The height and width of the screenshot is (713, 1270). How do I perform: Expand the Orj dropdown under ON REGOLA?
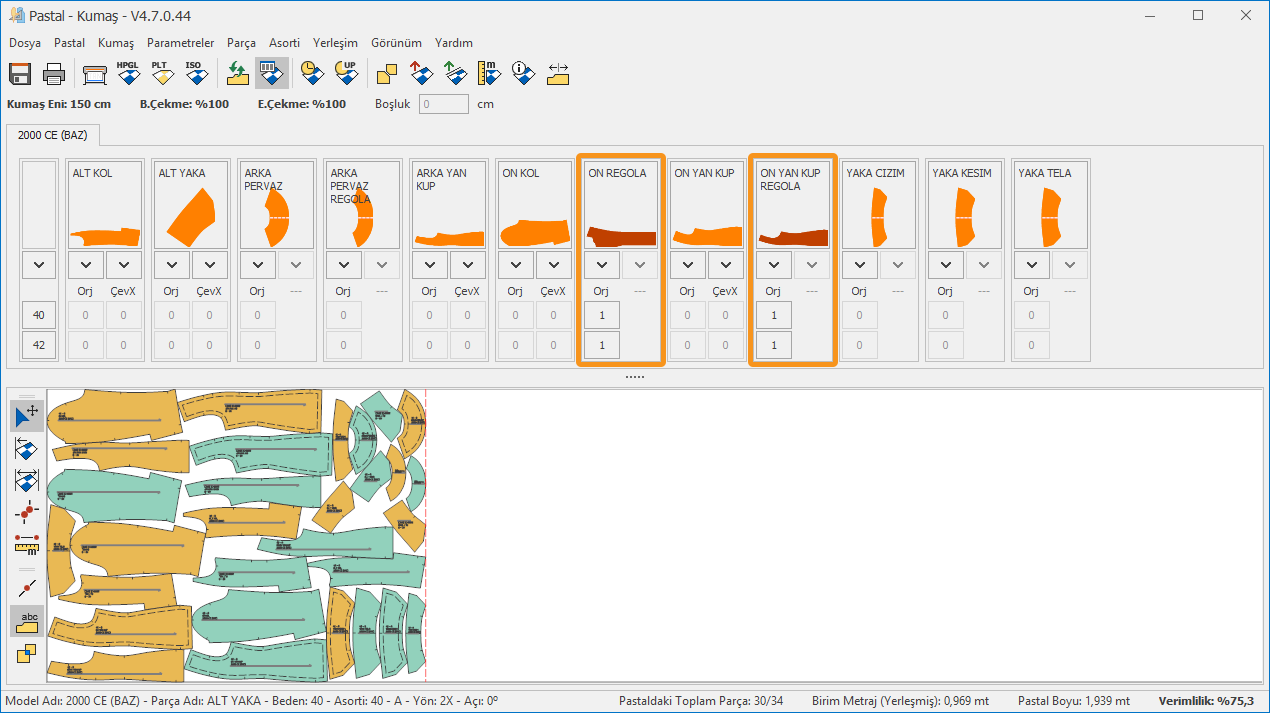coord(602,265)
